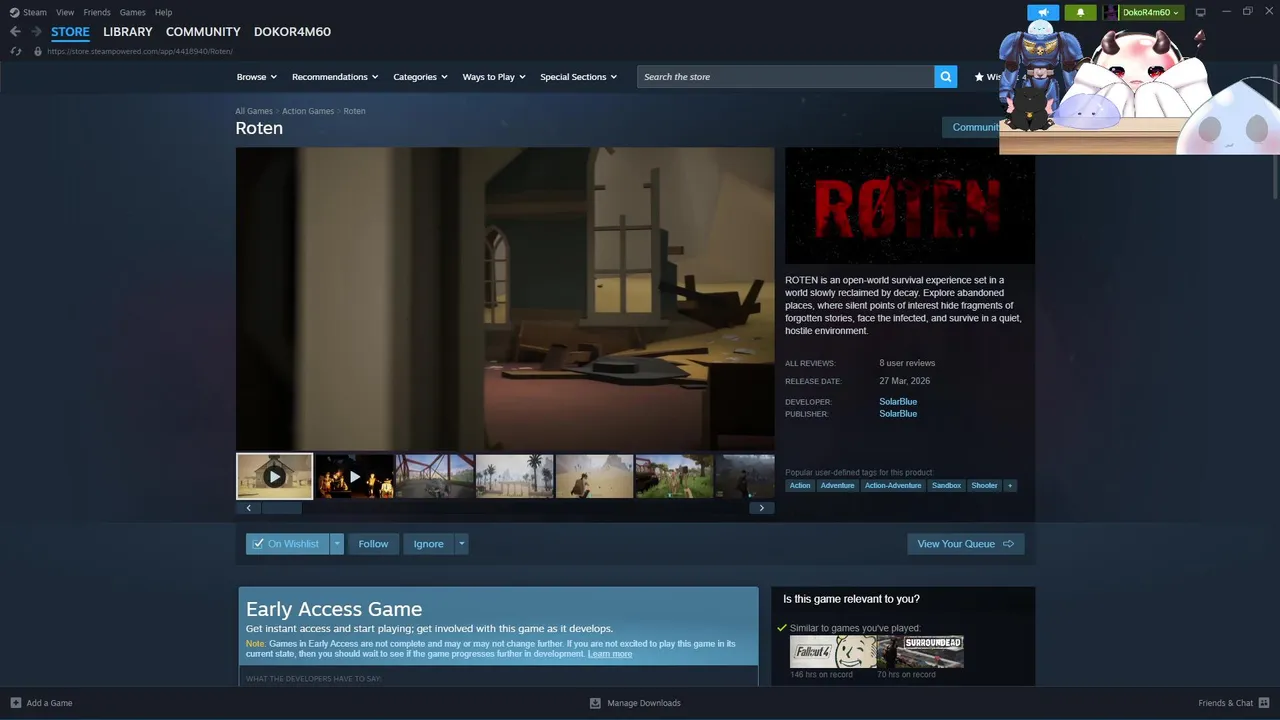Click the ROTEN game header image
Viewport: 1280px width, 720px height.
[x=910, y=206]
